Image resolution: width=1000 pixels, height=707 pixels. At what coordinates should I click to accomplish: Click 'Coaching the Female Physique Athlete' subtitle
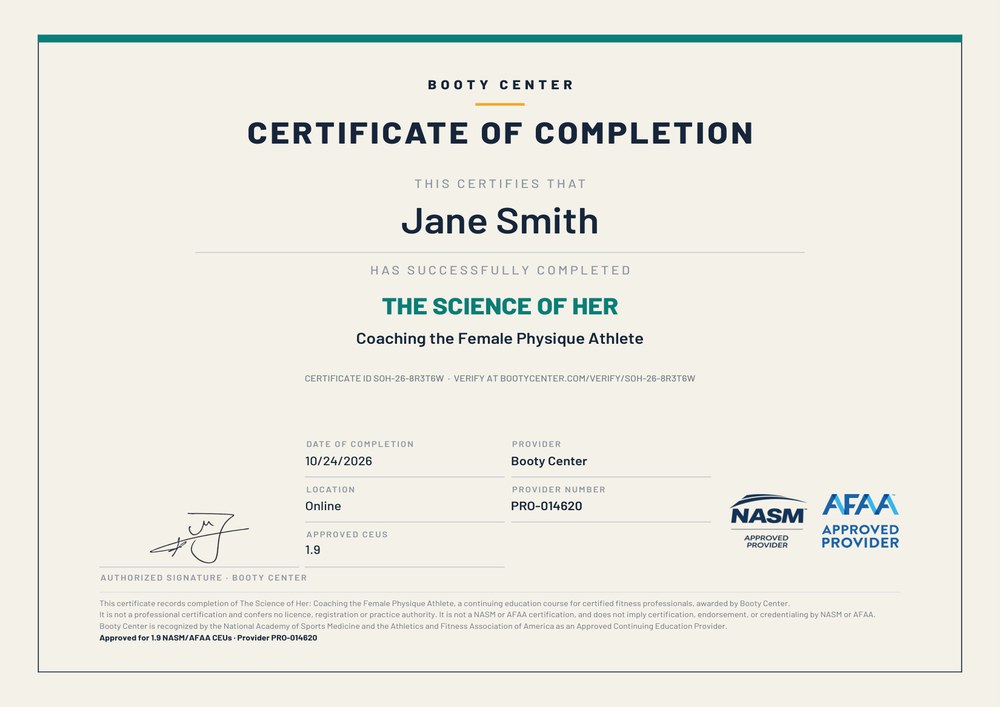[499, 339]
